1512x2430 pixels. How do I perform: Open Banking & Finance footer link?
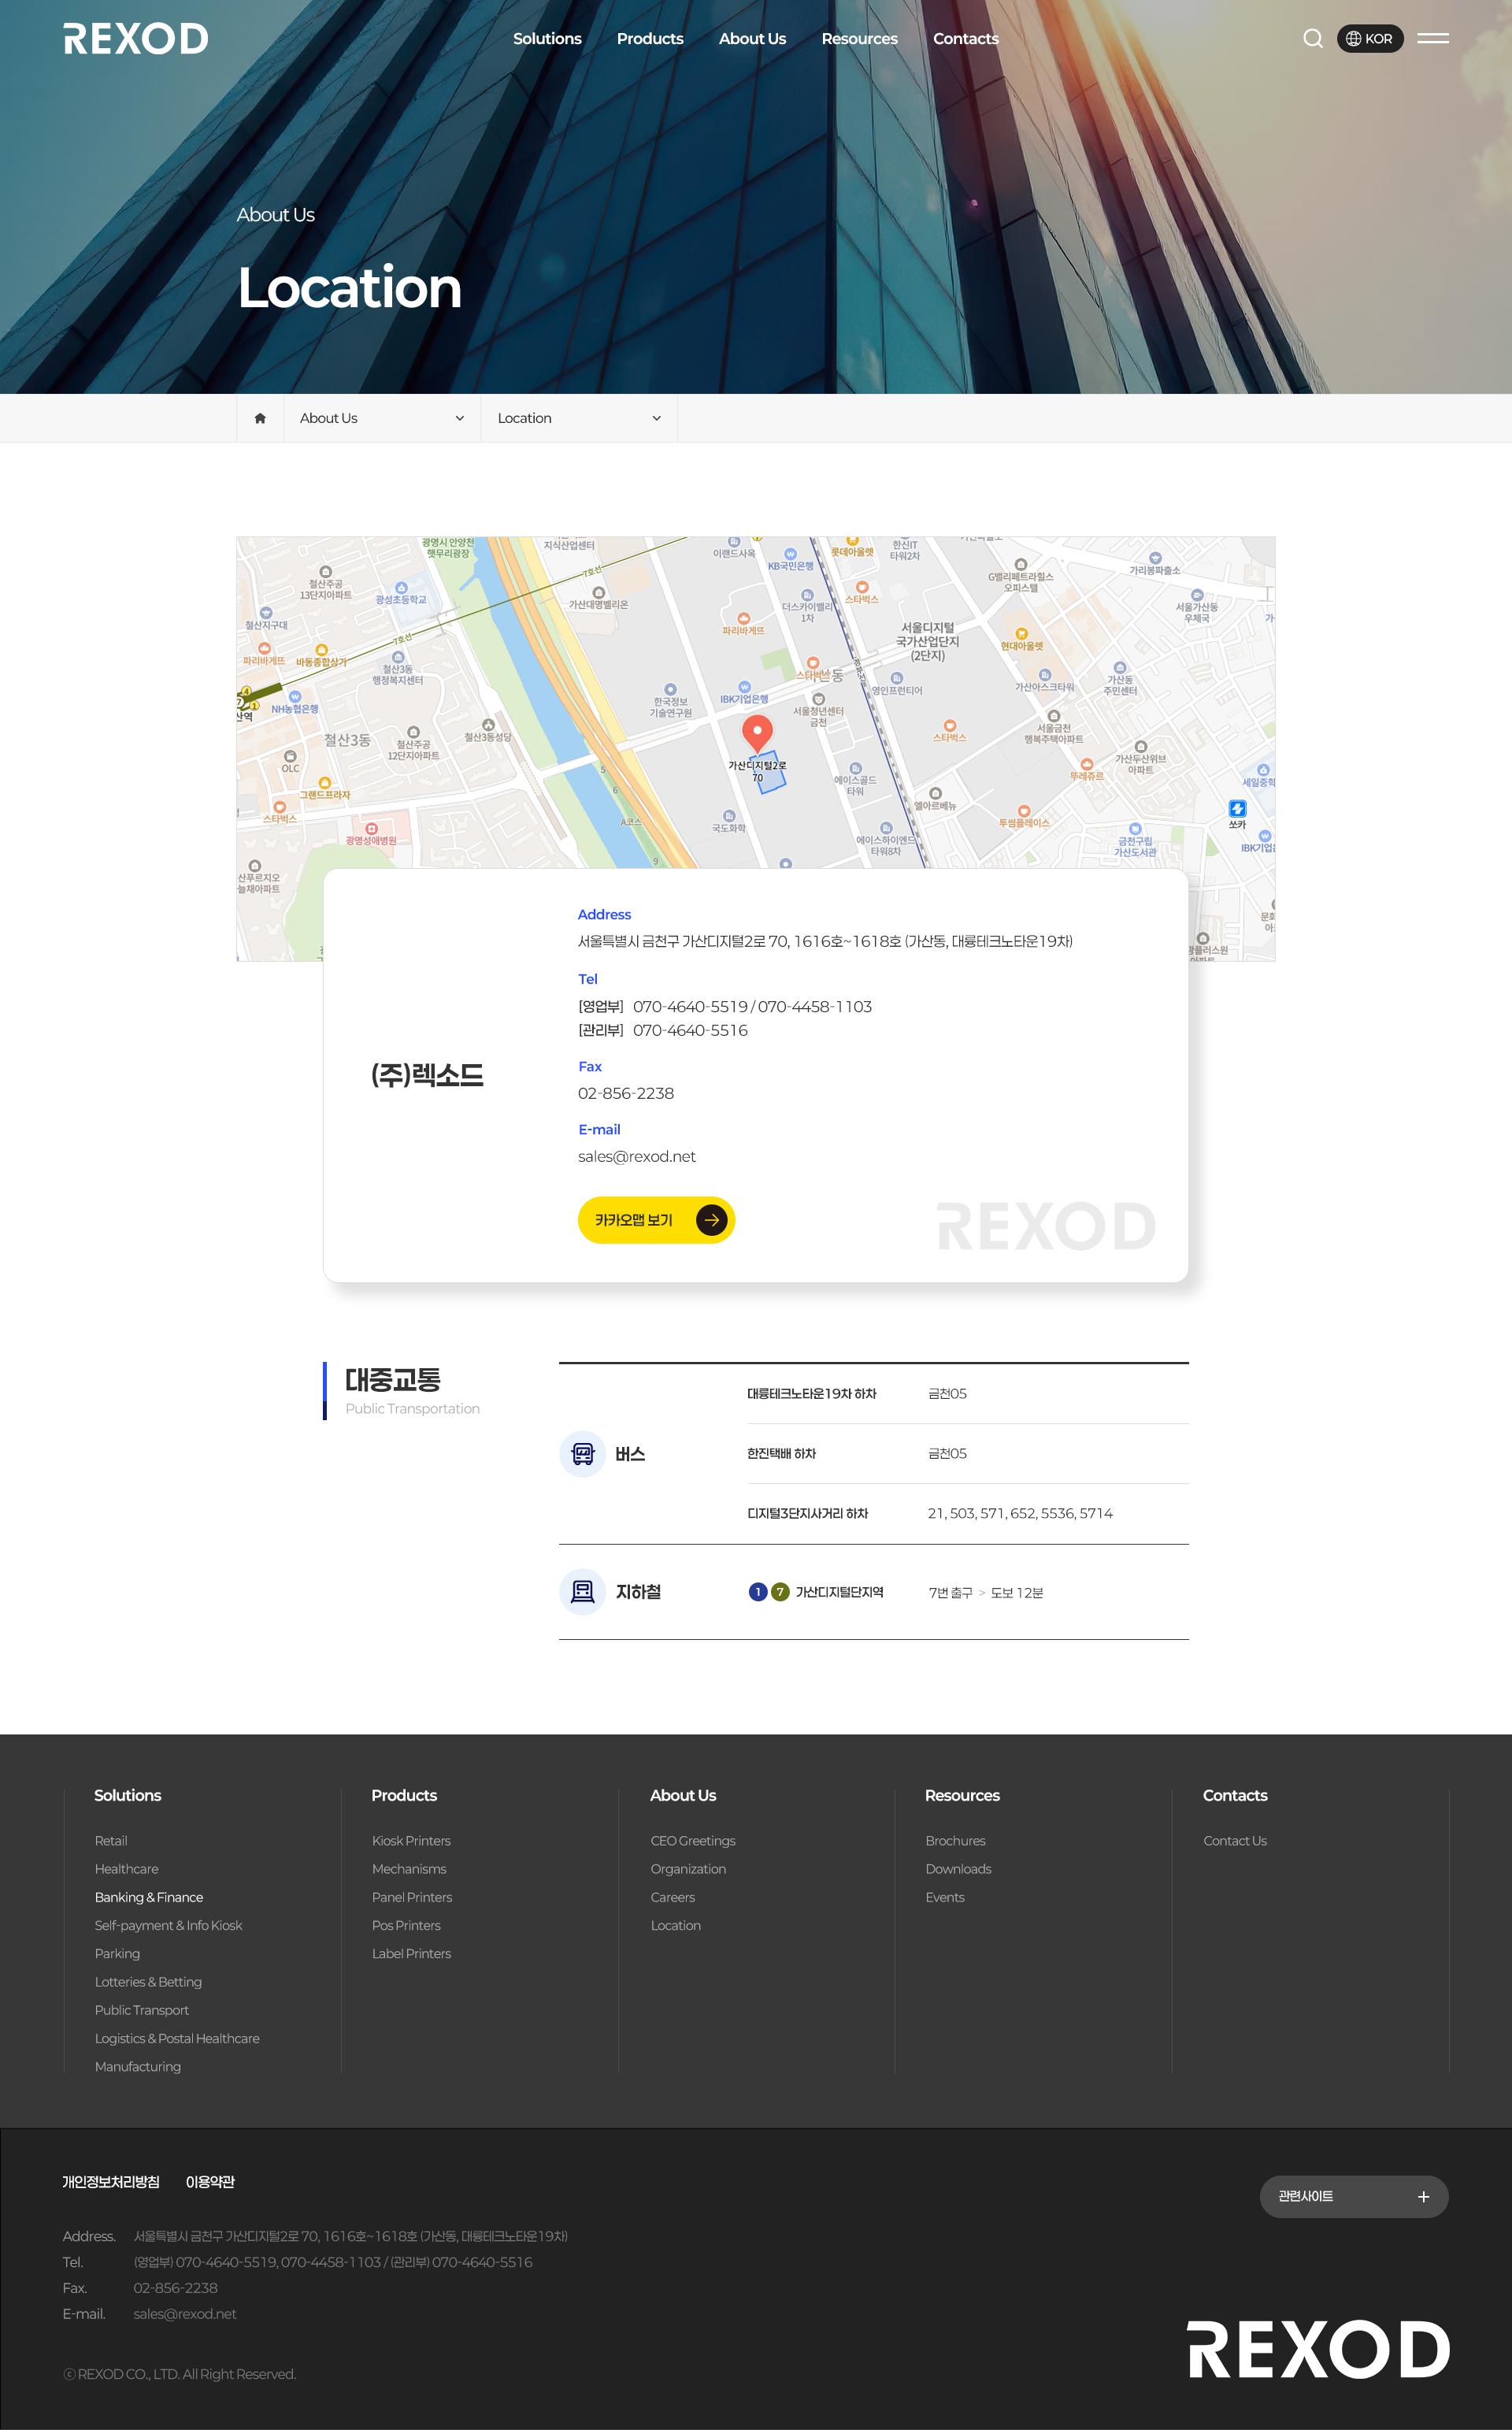[x=149, y=1897]
